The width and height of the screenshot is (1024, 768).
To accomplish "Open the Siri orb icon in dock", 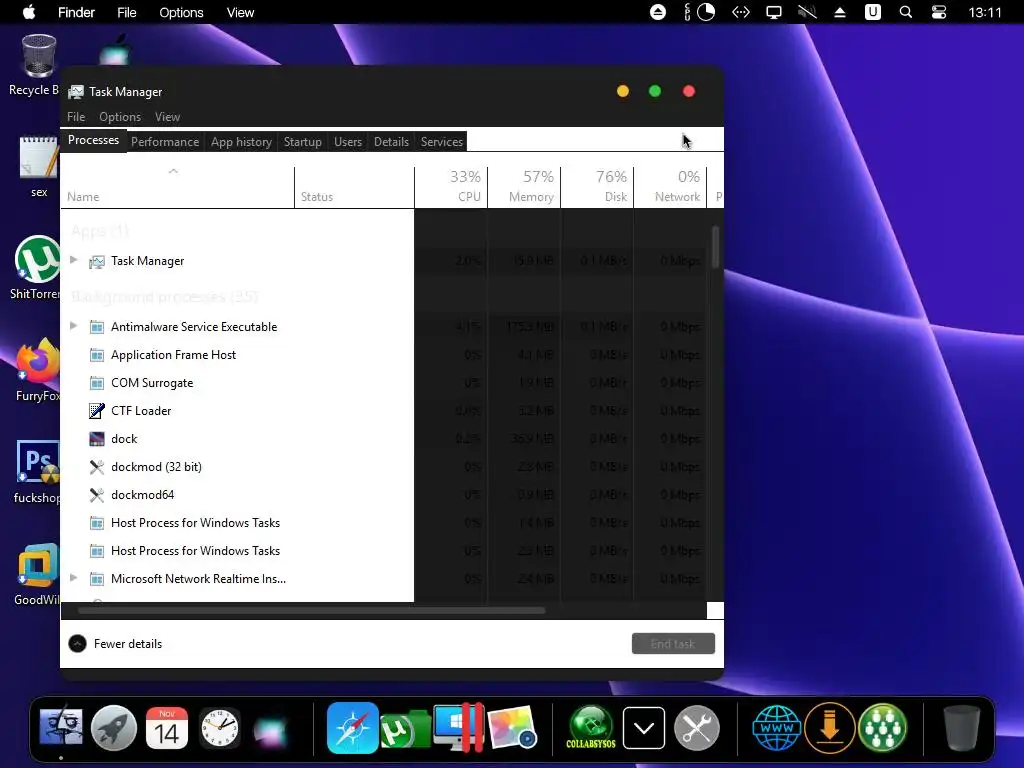I will point(270,731).
